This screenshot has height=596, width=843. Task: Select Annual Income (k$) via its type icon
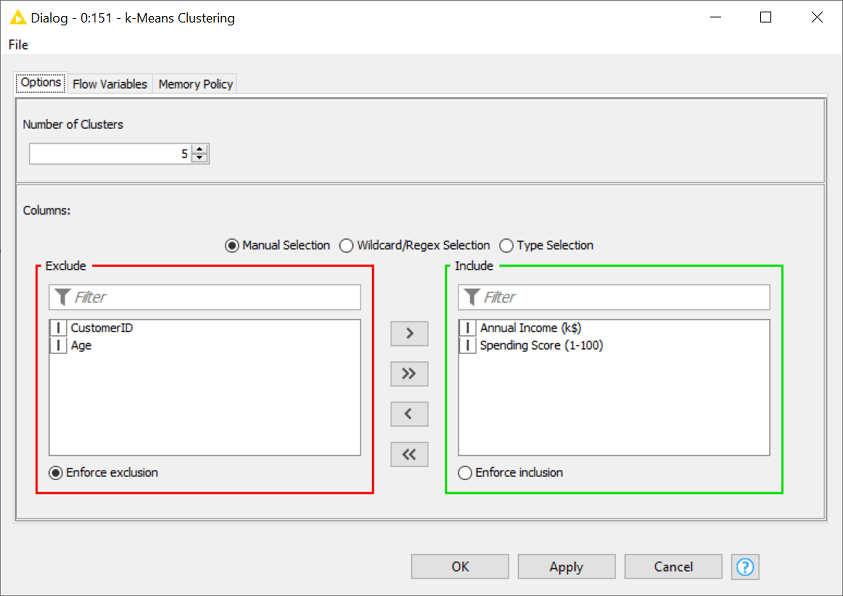pyautogui.click(x=469, y=327)
